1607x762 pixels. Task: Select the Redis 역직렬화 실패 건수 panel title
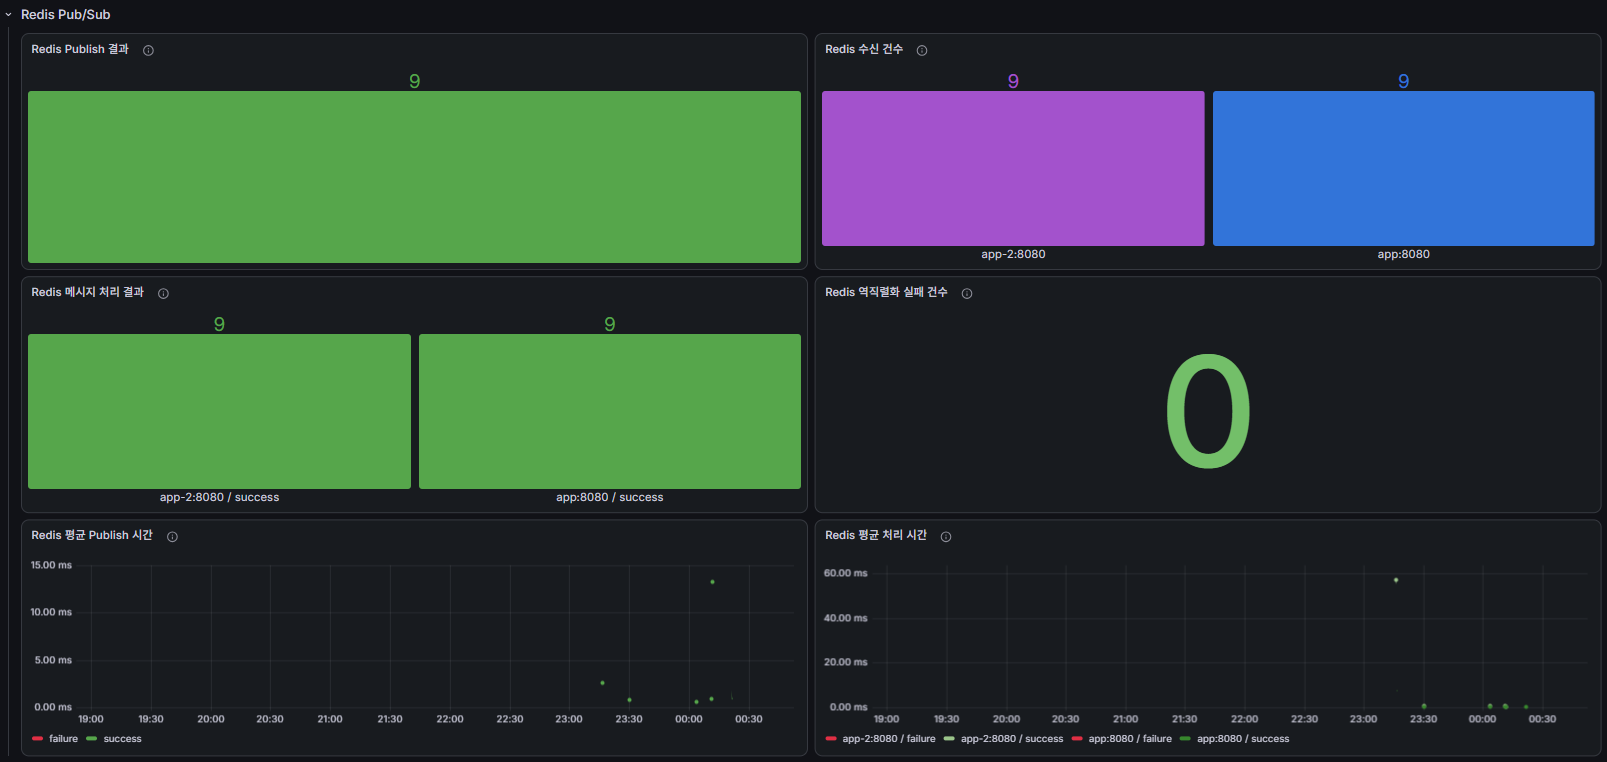point(886,292)
